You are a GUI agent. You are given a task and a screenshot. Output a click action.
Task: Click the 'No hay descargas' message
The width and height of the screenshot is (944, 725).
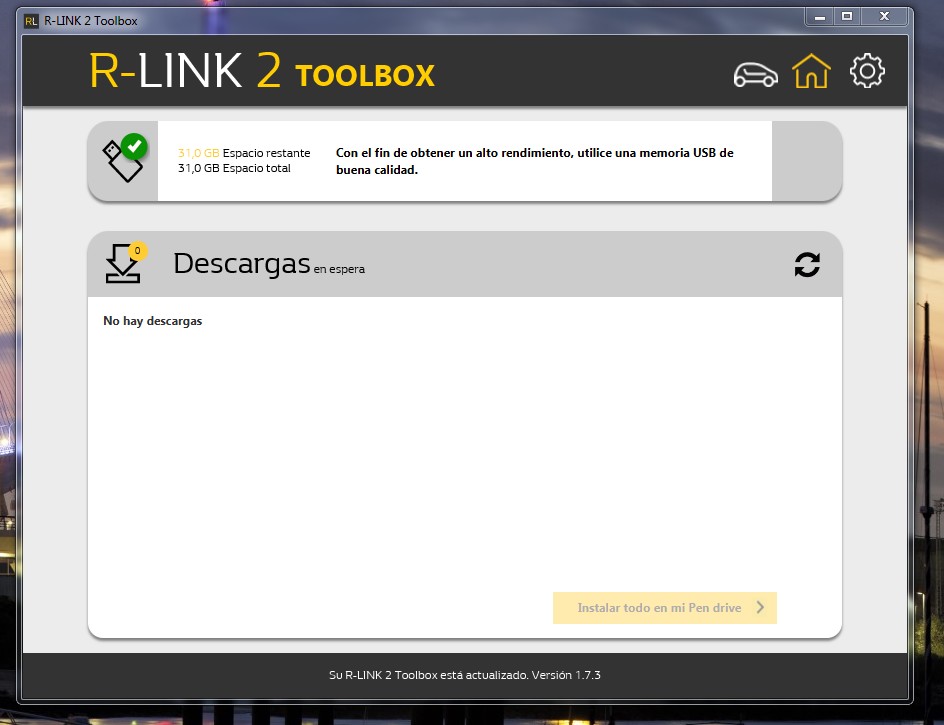point(152,321)
